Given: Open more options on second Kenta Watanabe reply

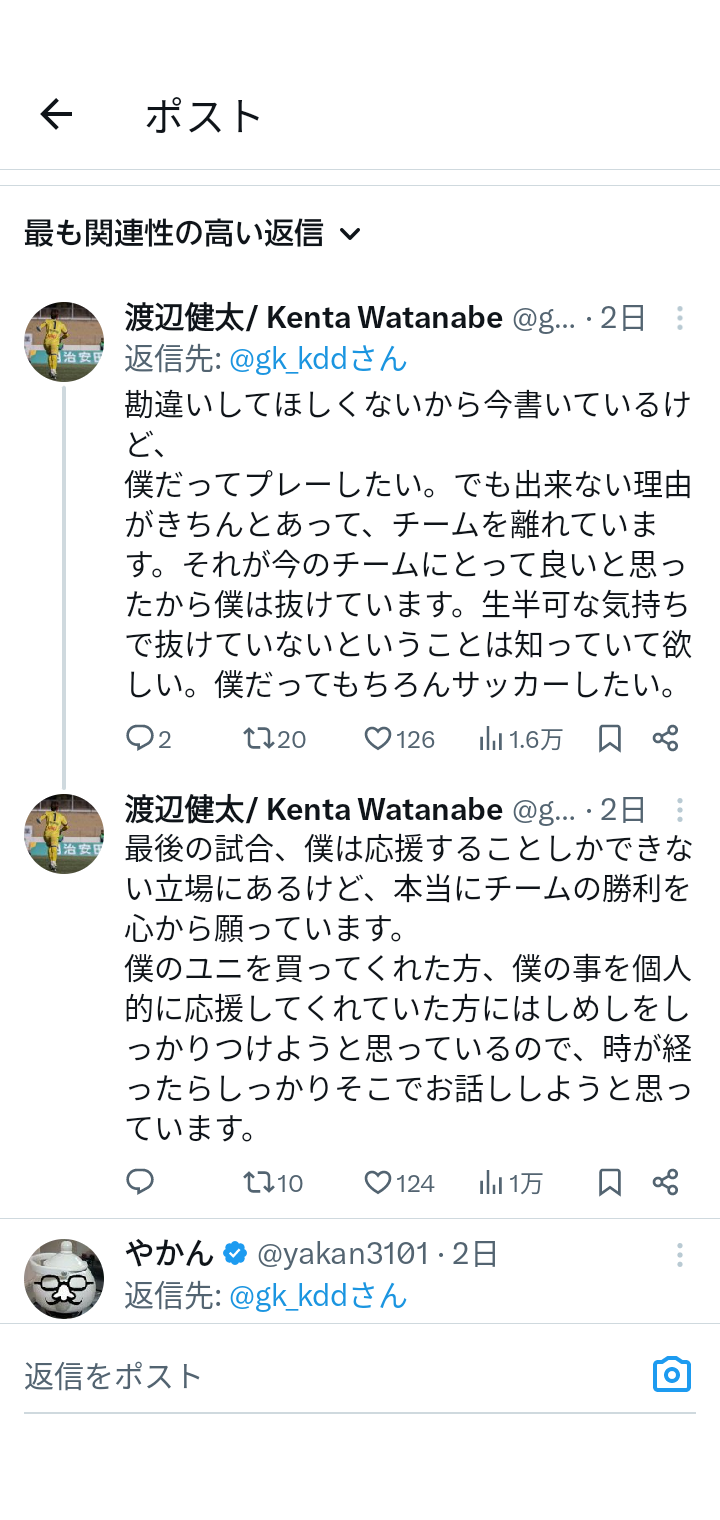Looking at the screenshot, I should [x=680, y=810].
